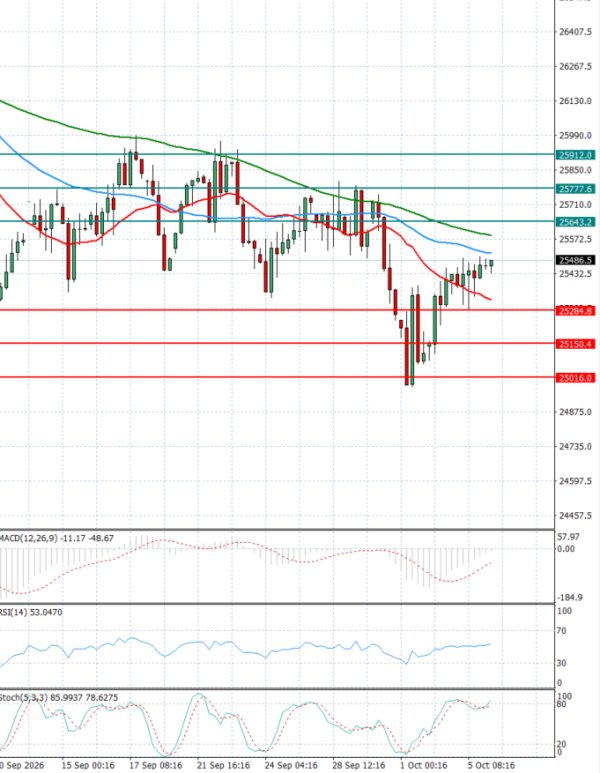Click the 26407.5 price axis value
The width and height of the screenshot is (600, 773).
tap(575, 32)
